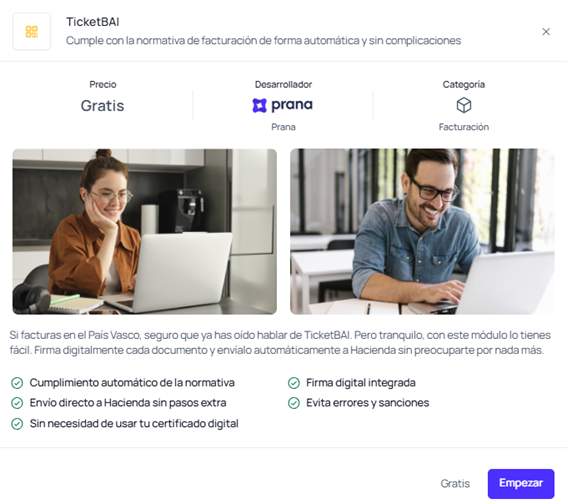This screenshot has height=504, width=567.
Task: Click the yellow TicketBAI QR code icon
Action: pyautogui.click(x=31, y=32)
